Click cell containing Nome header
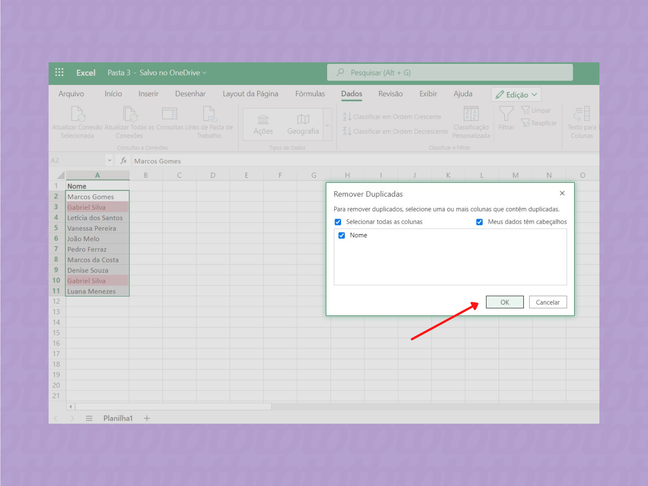Image resolution: width=648 pixels, height=486 pixels. tap(98, 186)
